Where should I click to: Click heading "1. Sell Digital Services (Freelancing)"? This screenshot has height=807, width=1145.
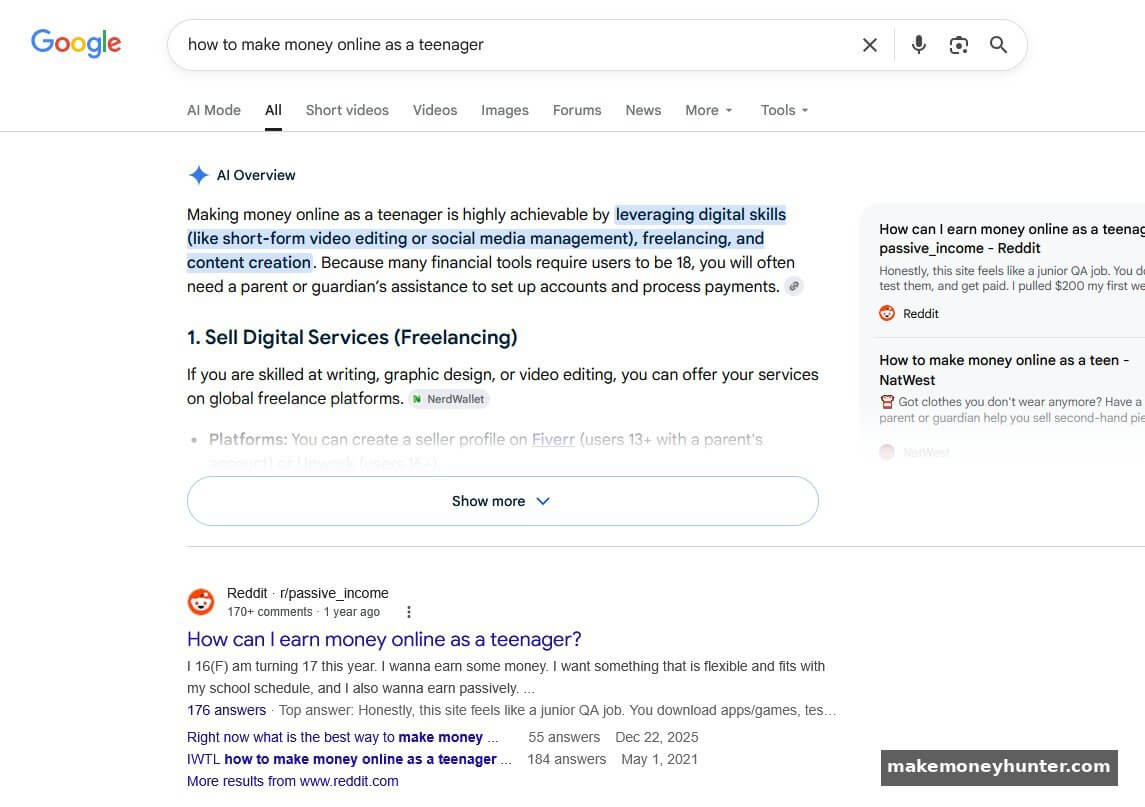point(352,337)
